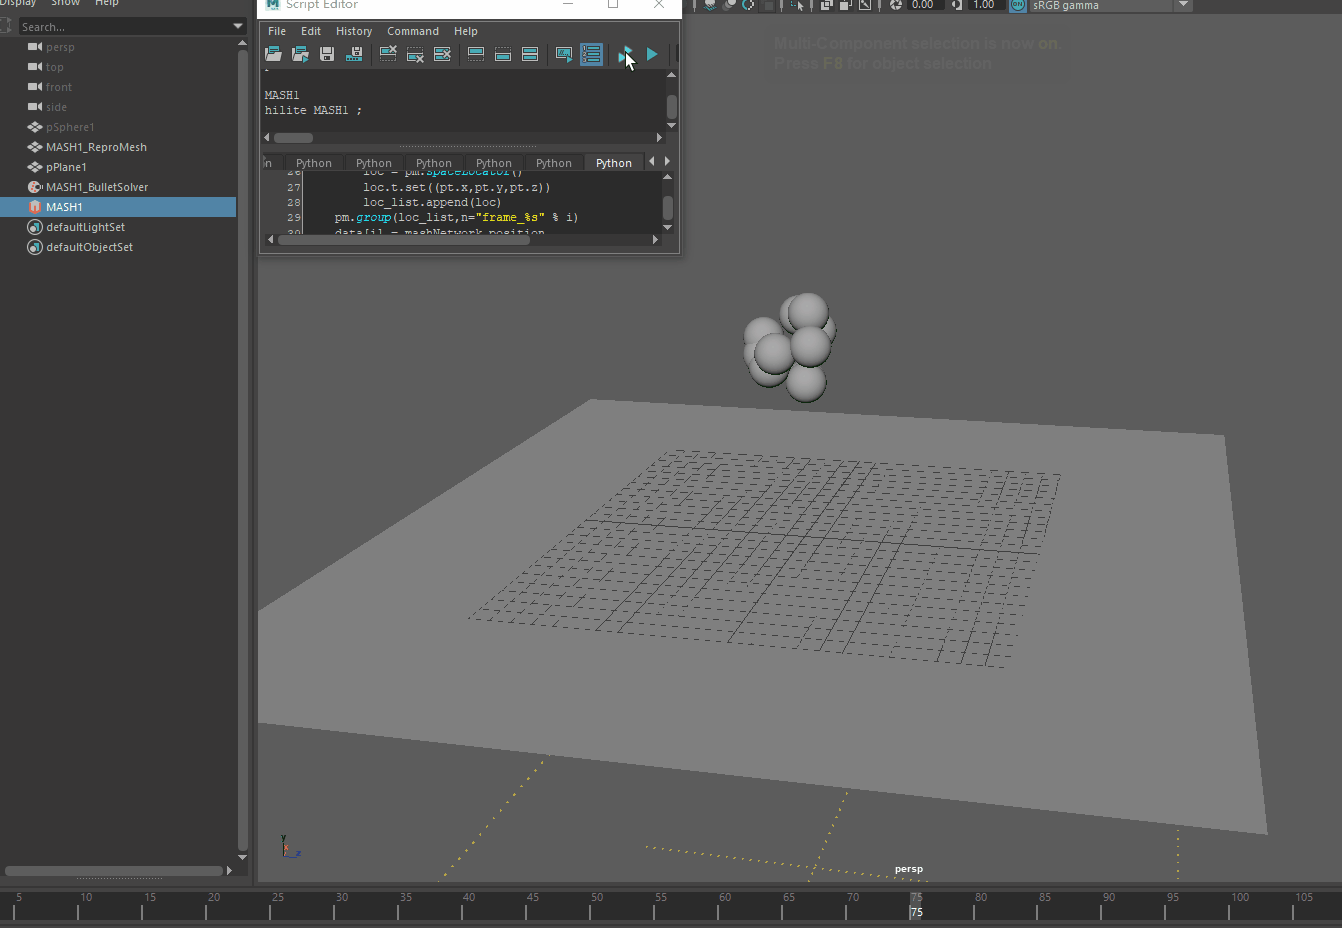The height and width of the screenshot is (928, 1342).
Task: Open Edit menu in Script Editor
Action: [x=311, y=31]
